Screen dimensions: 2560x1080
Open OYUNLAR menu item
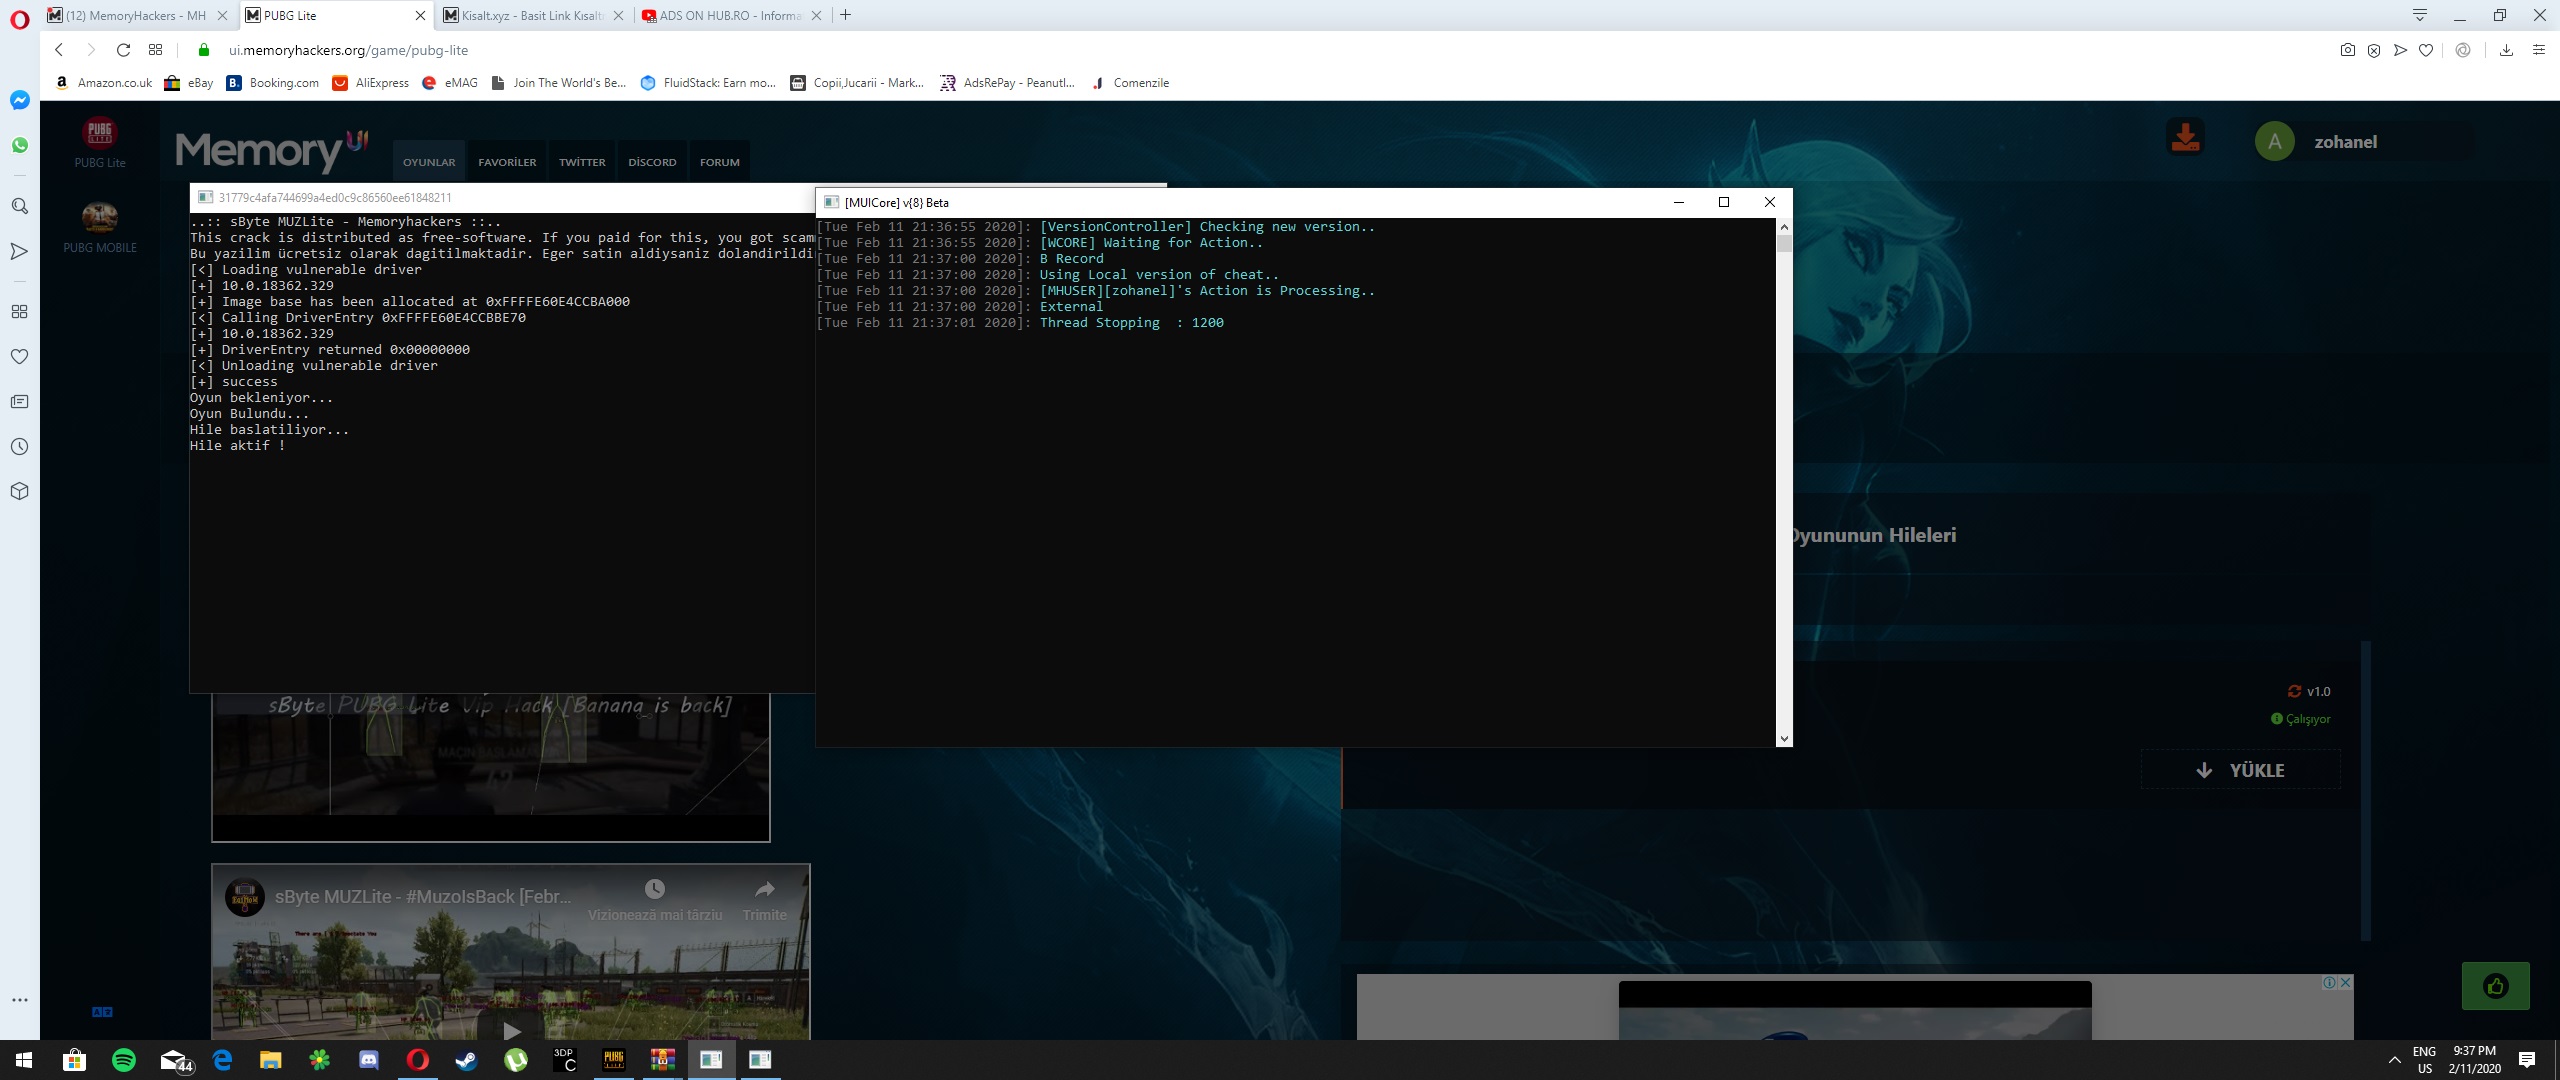(429, 162)
